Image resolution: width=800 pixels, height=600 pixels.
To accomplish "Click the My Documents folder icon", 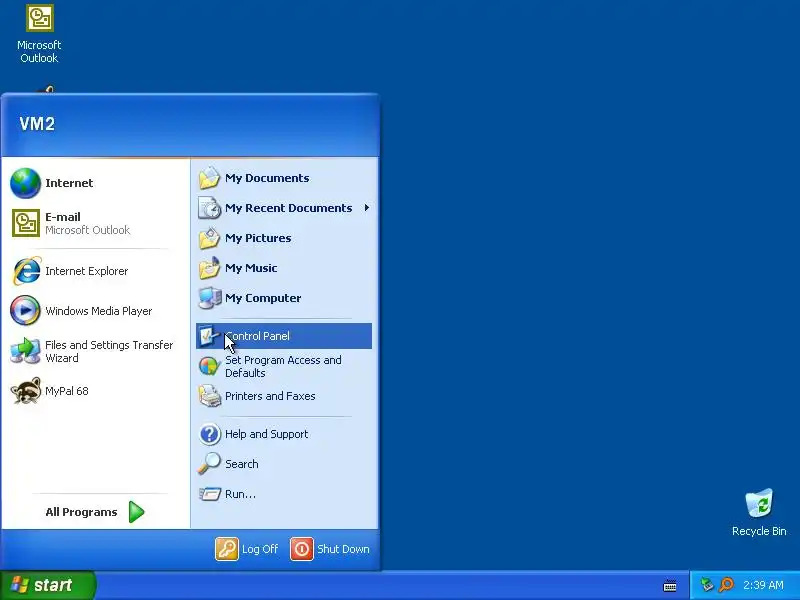I will point(209,178).
